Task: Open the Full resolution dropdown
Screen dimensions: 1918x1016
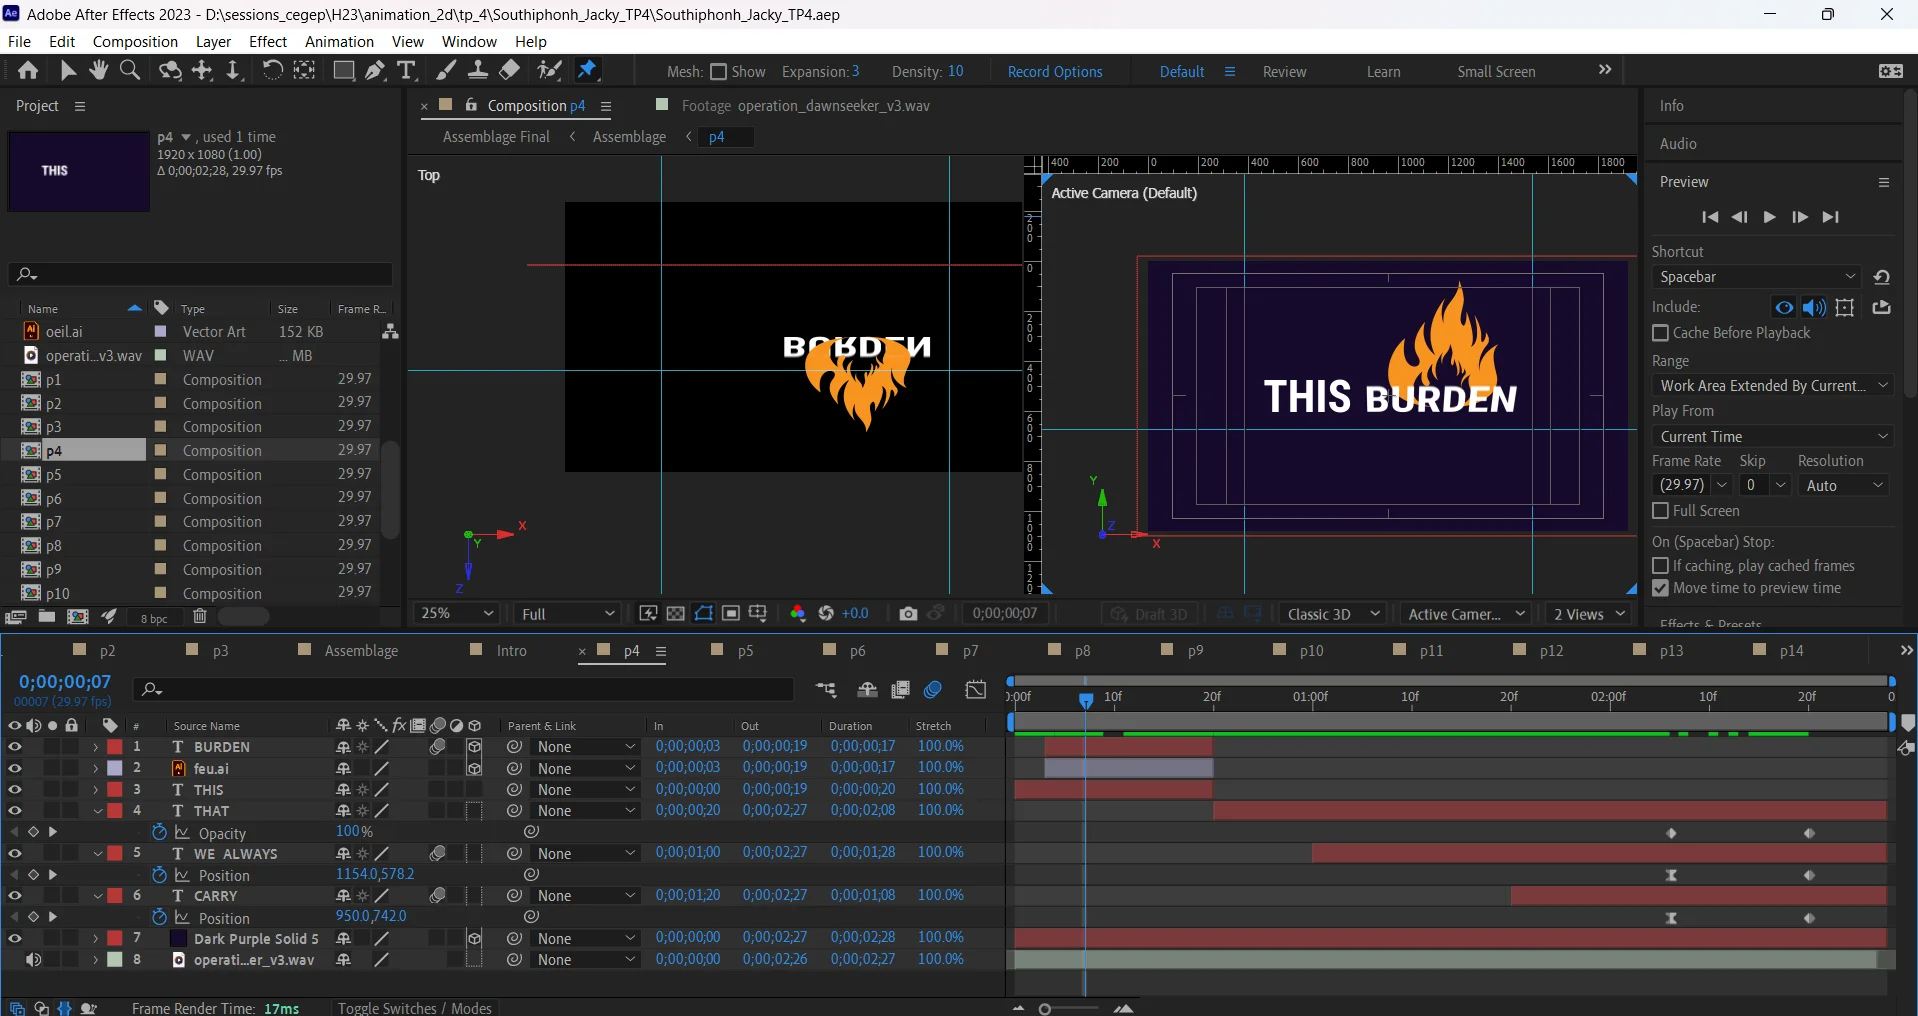Action: click(x=569, y=614)
